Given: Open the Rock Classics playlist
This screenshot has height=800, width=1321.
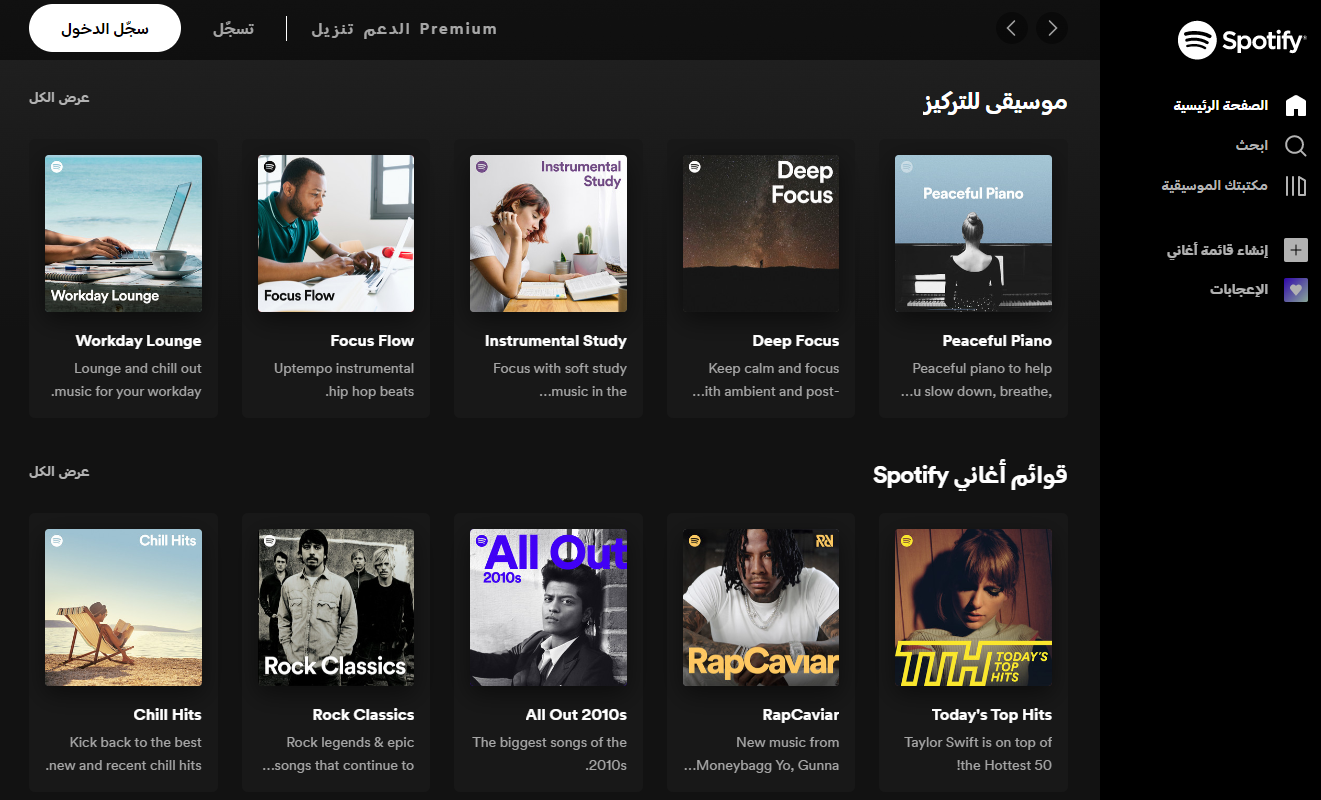Looking at the screenshot, I should coord(335,607).
